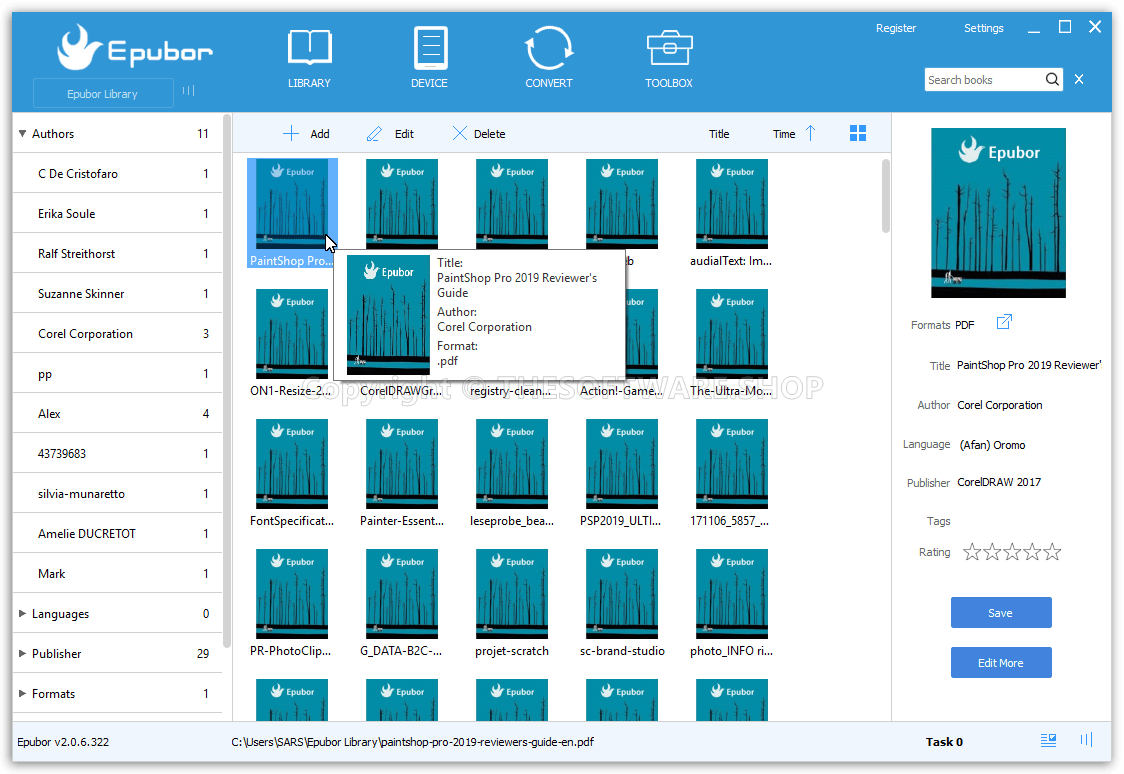Save the book metadata

tap(1001, 612)
